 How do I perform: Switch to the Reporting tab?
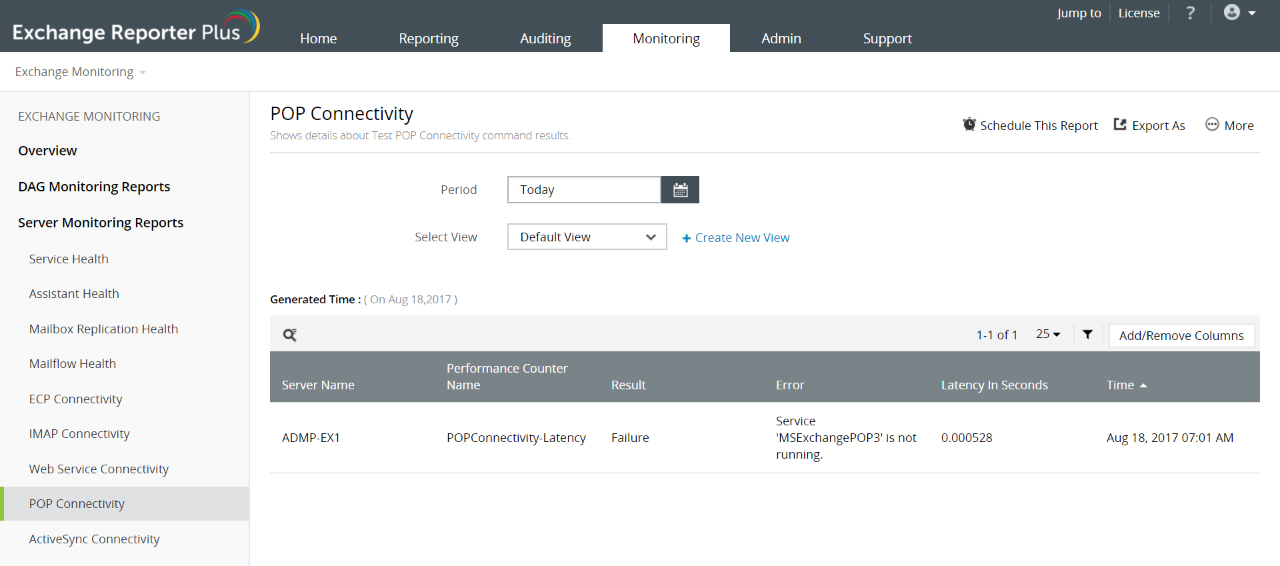point(428,38)
